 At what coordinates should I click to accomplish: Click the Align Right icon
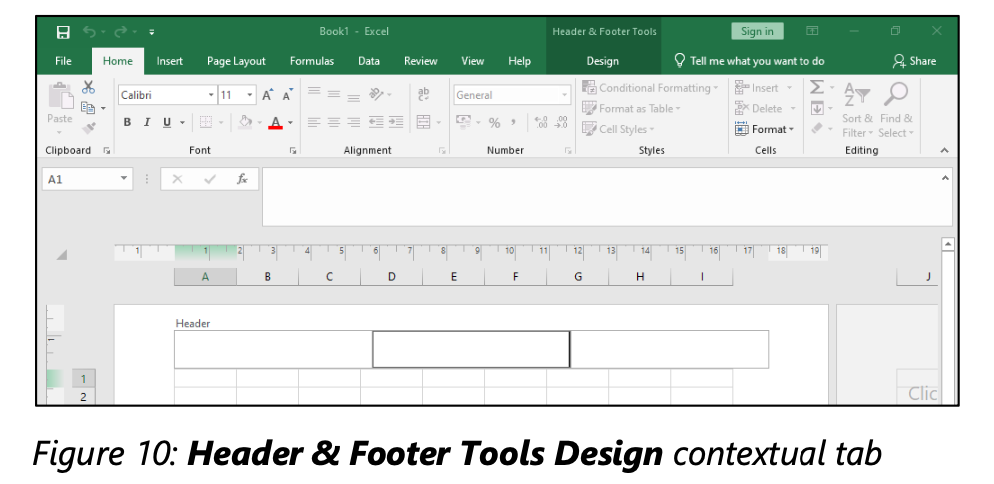coord(354,122)
